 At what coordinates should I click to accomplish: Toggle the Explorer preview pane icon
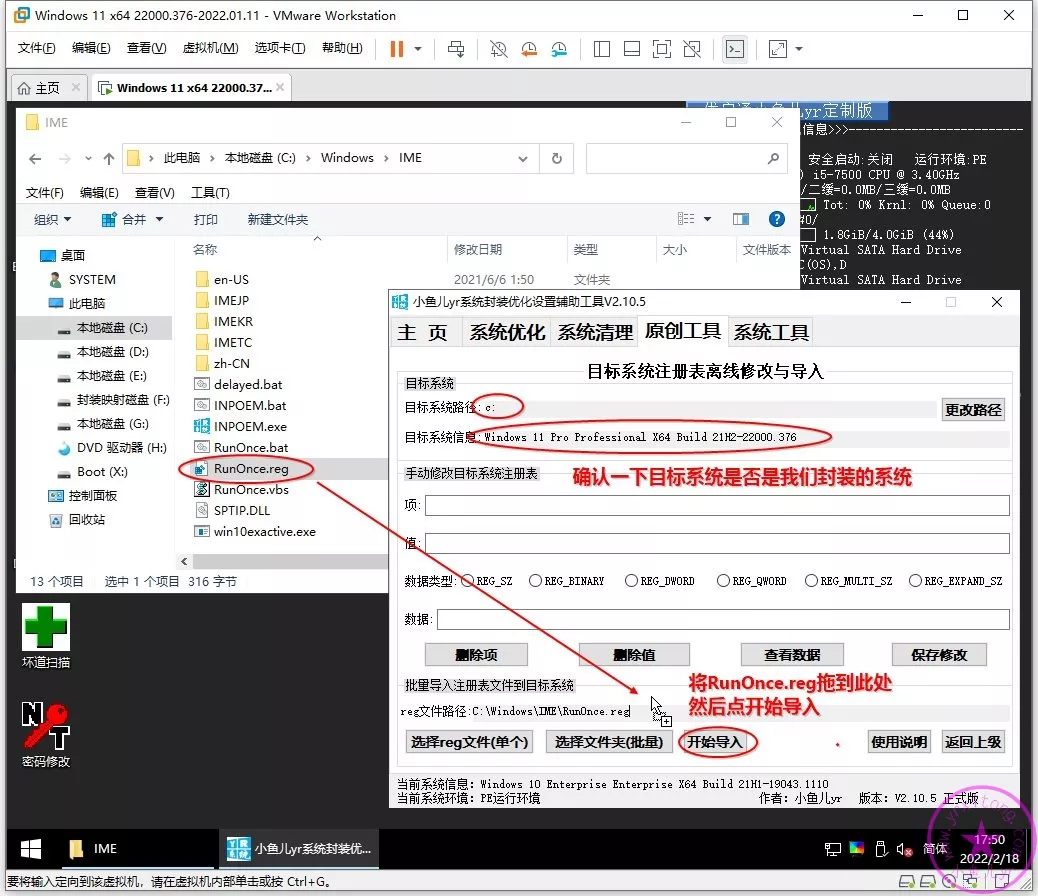tap(741, 219)
